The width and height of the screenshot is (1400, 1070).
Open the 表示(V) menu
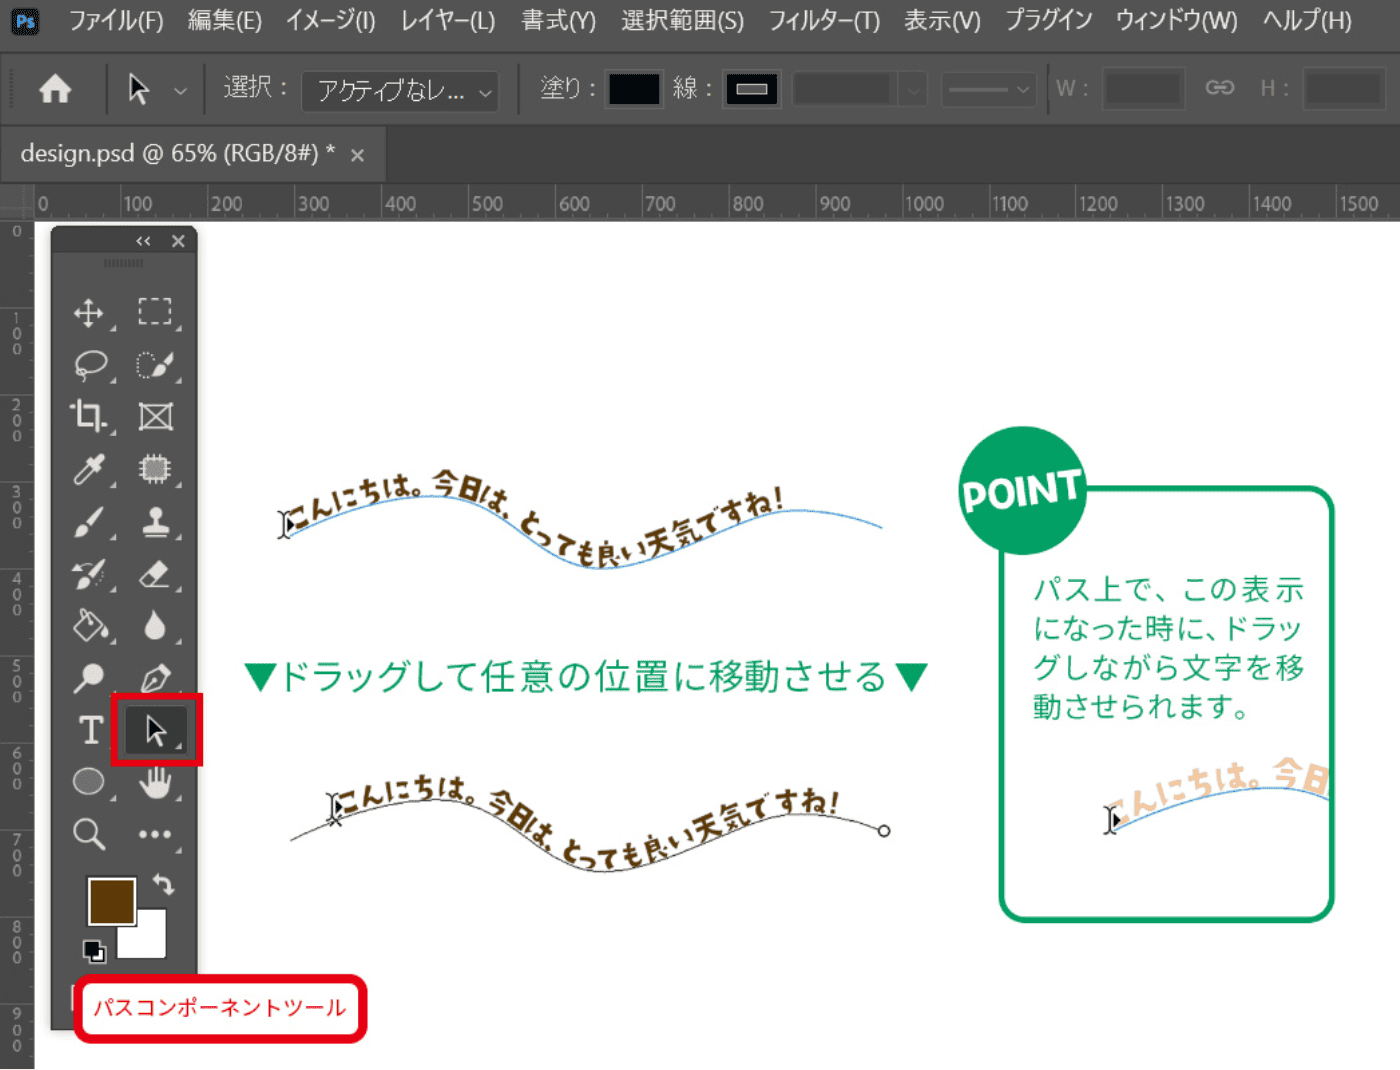(x=942, y=21)
